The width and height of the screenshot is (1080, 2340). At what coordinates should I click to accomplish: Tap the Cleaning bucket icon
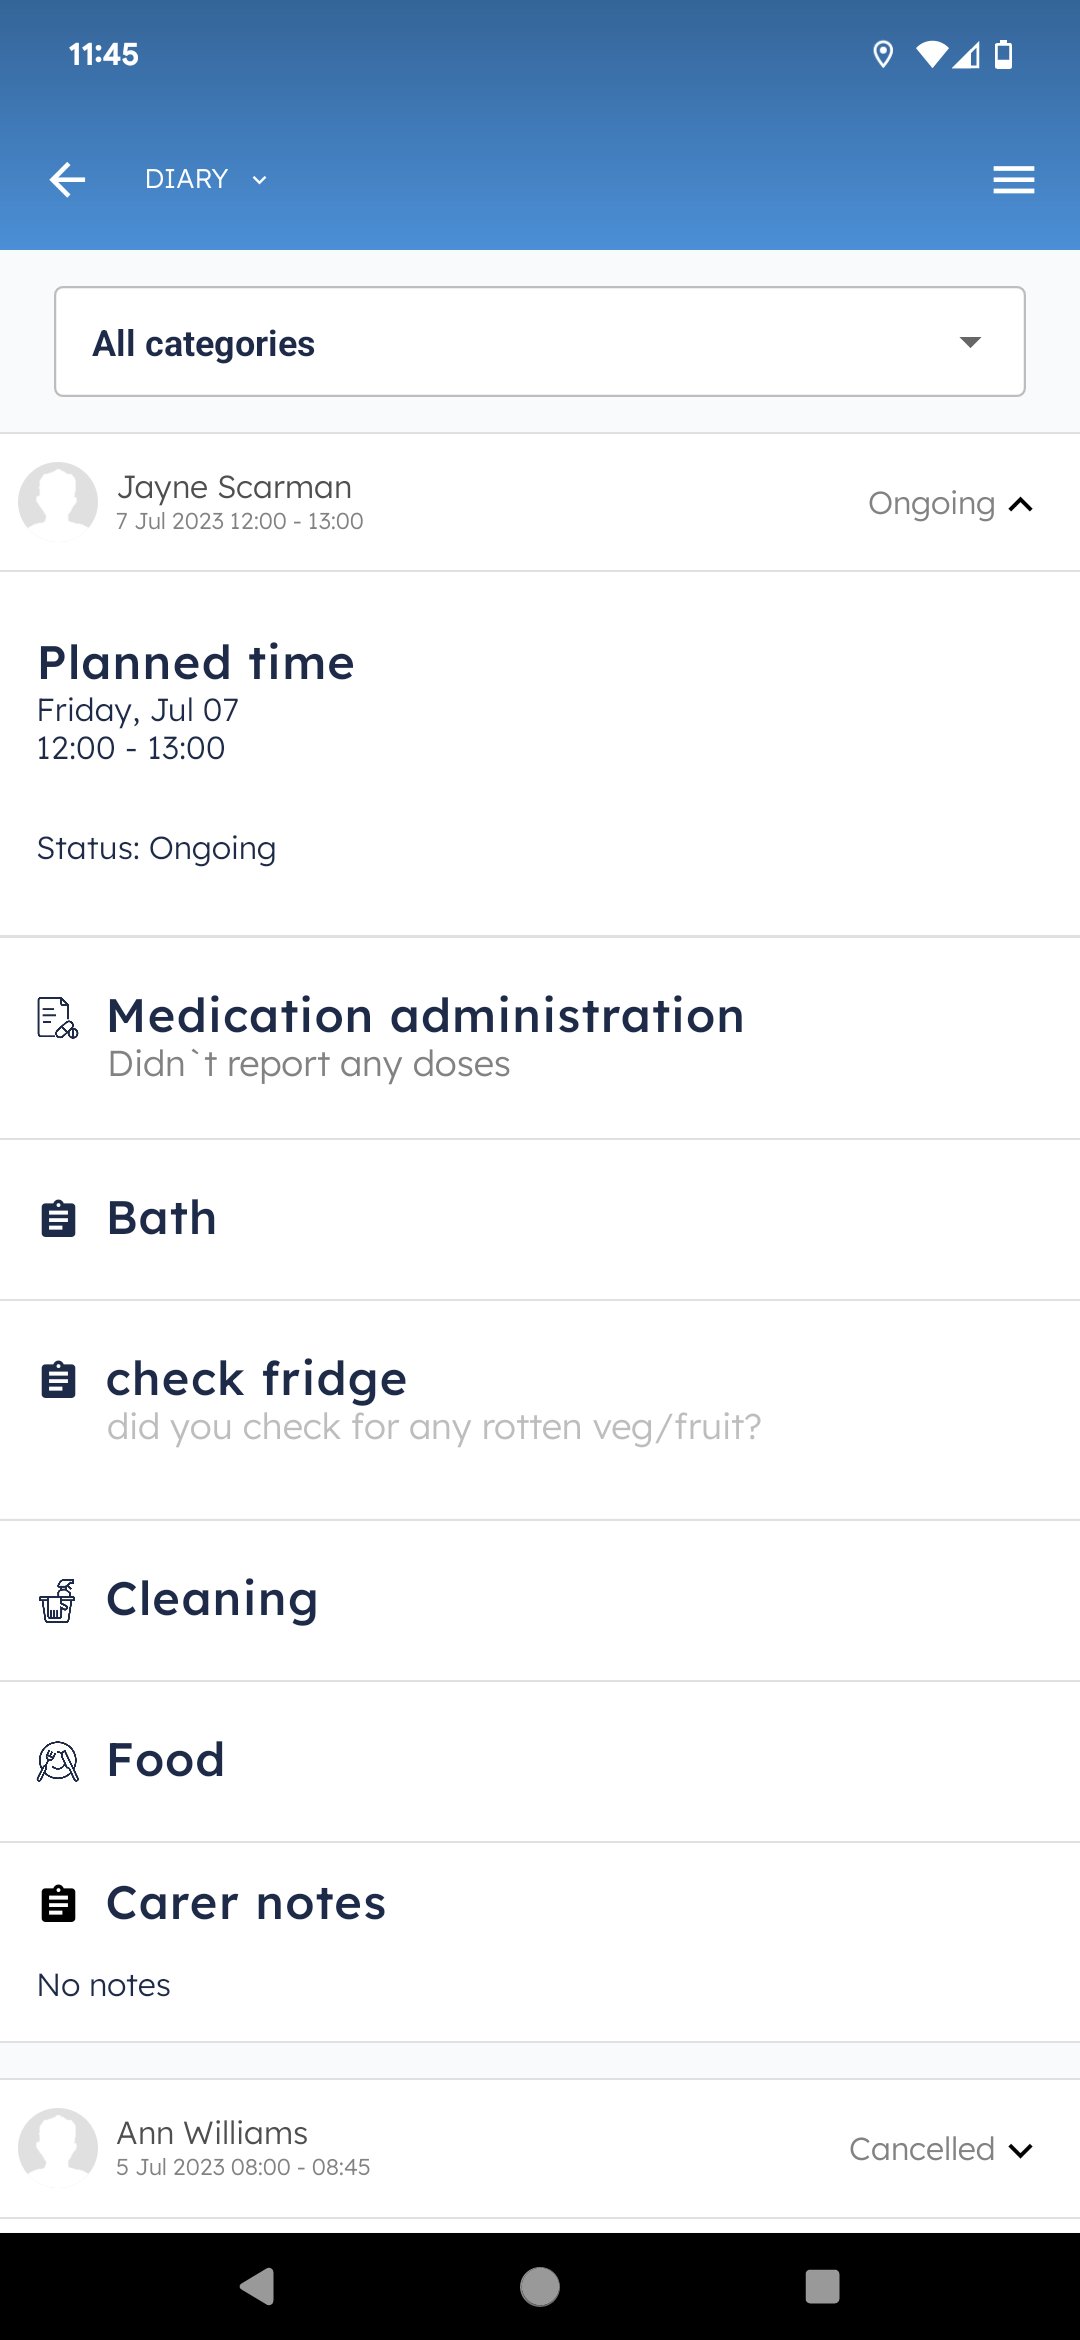(x=58, y=1601)
